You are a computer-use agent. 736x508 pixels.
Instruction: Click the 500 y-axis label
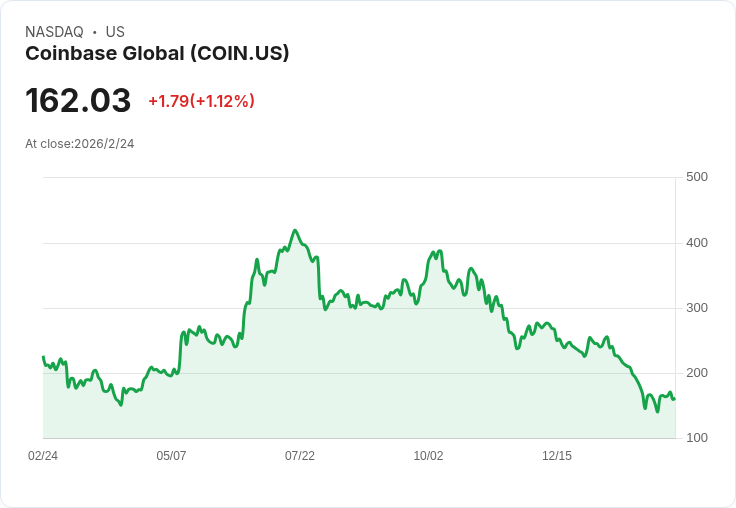[696, 177]
